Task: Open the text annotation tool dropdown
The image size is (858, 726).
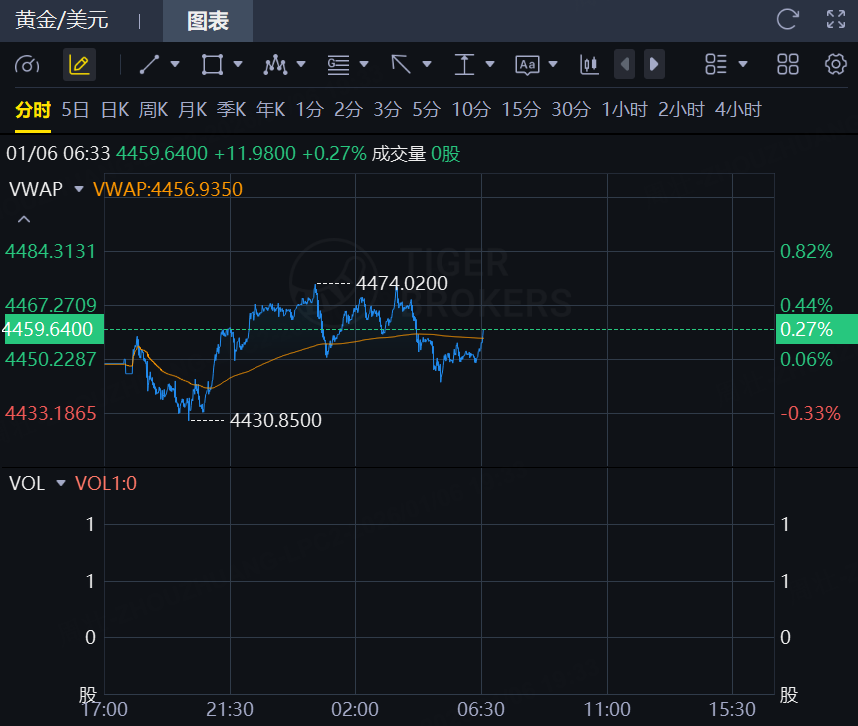Action: coord(553,65)
